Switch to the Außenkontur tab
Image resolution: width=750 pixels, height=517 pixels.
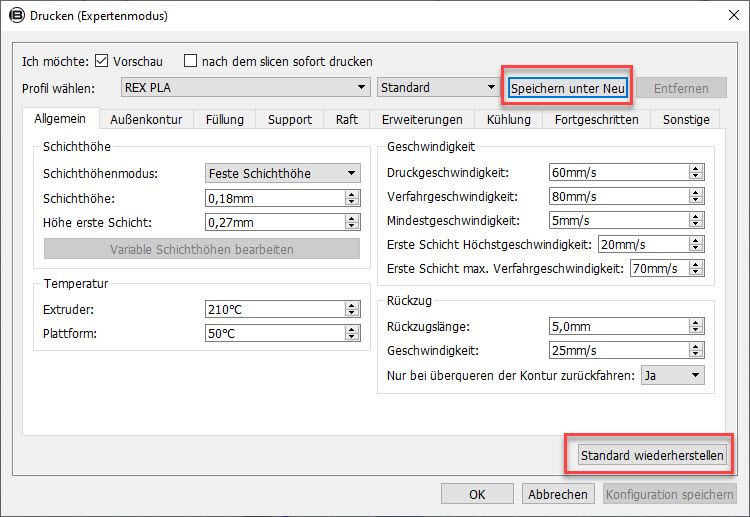click(x=146, y=119)
